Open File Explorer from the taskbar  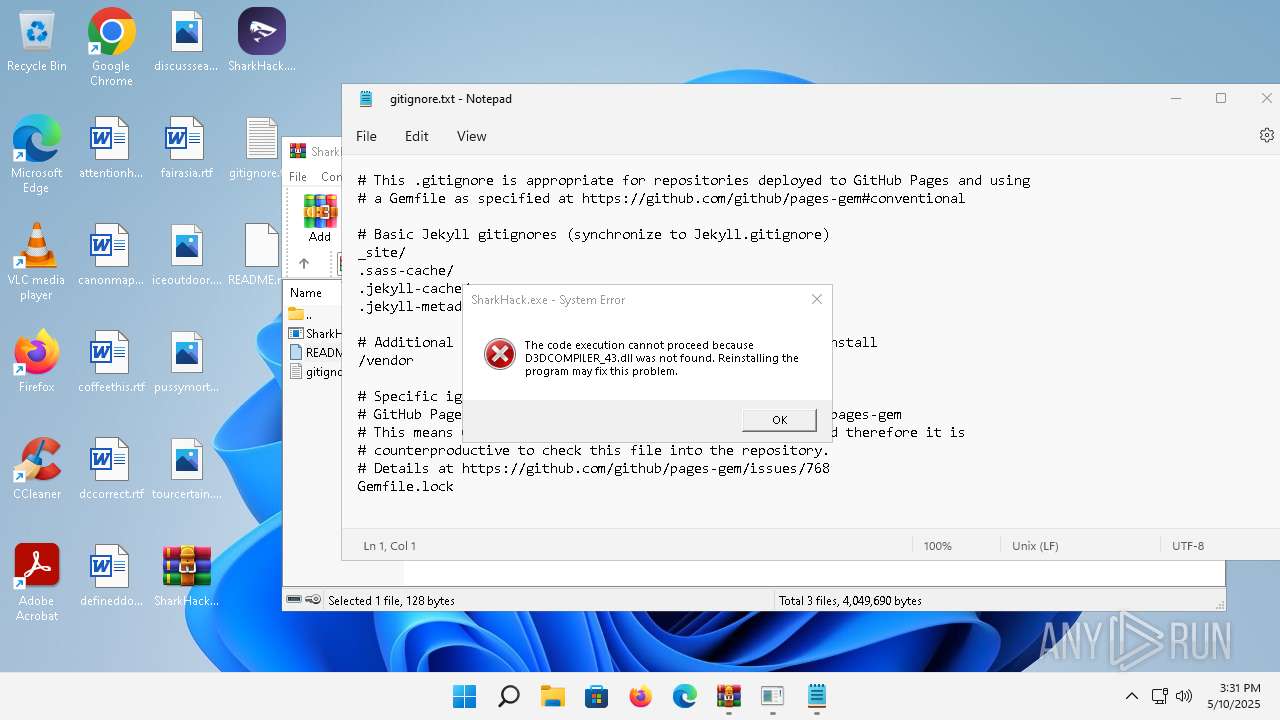[553, 696]
